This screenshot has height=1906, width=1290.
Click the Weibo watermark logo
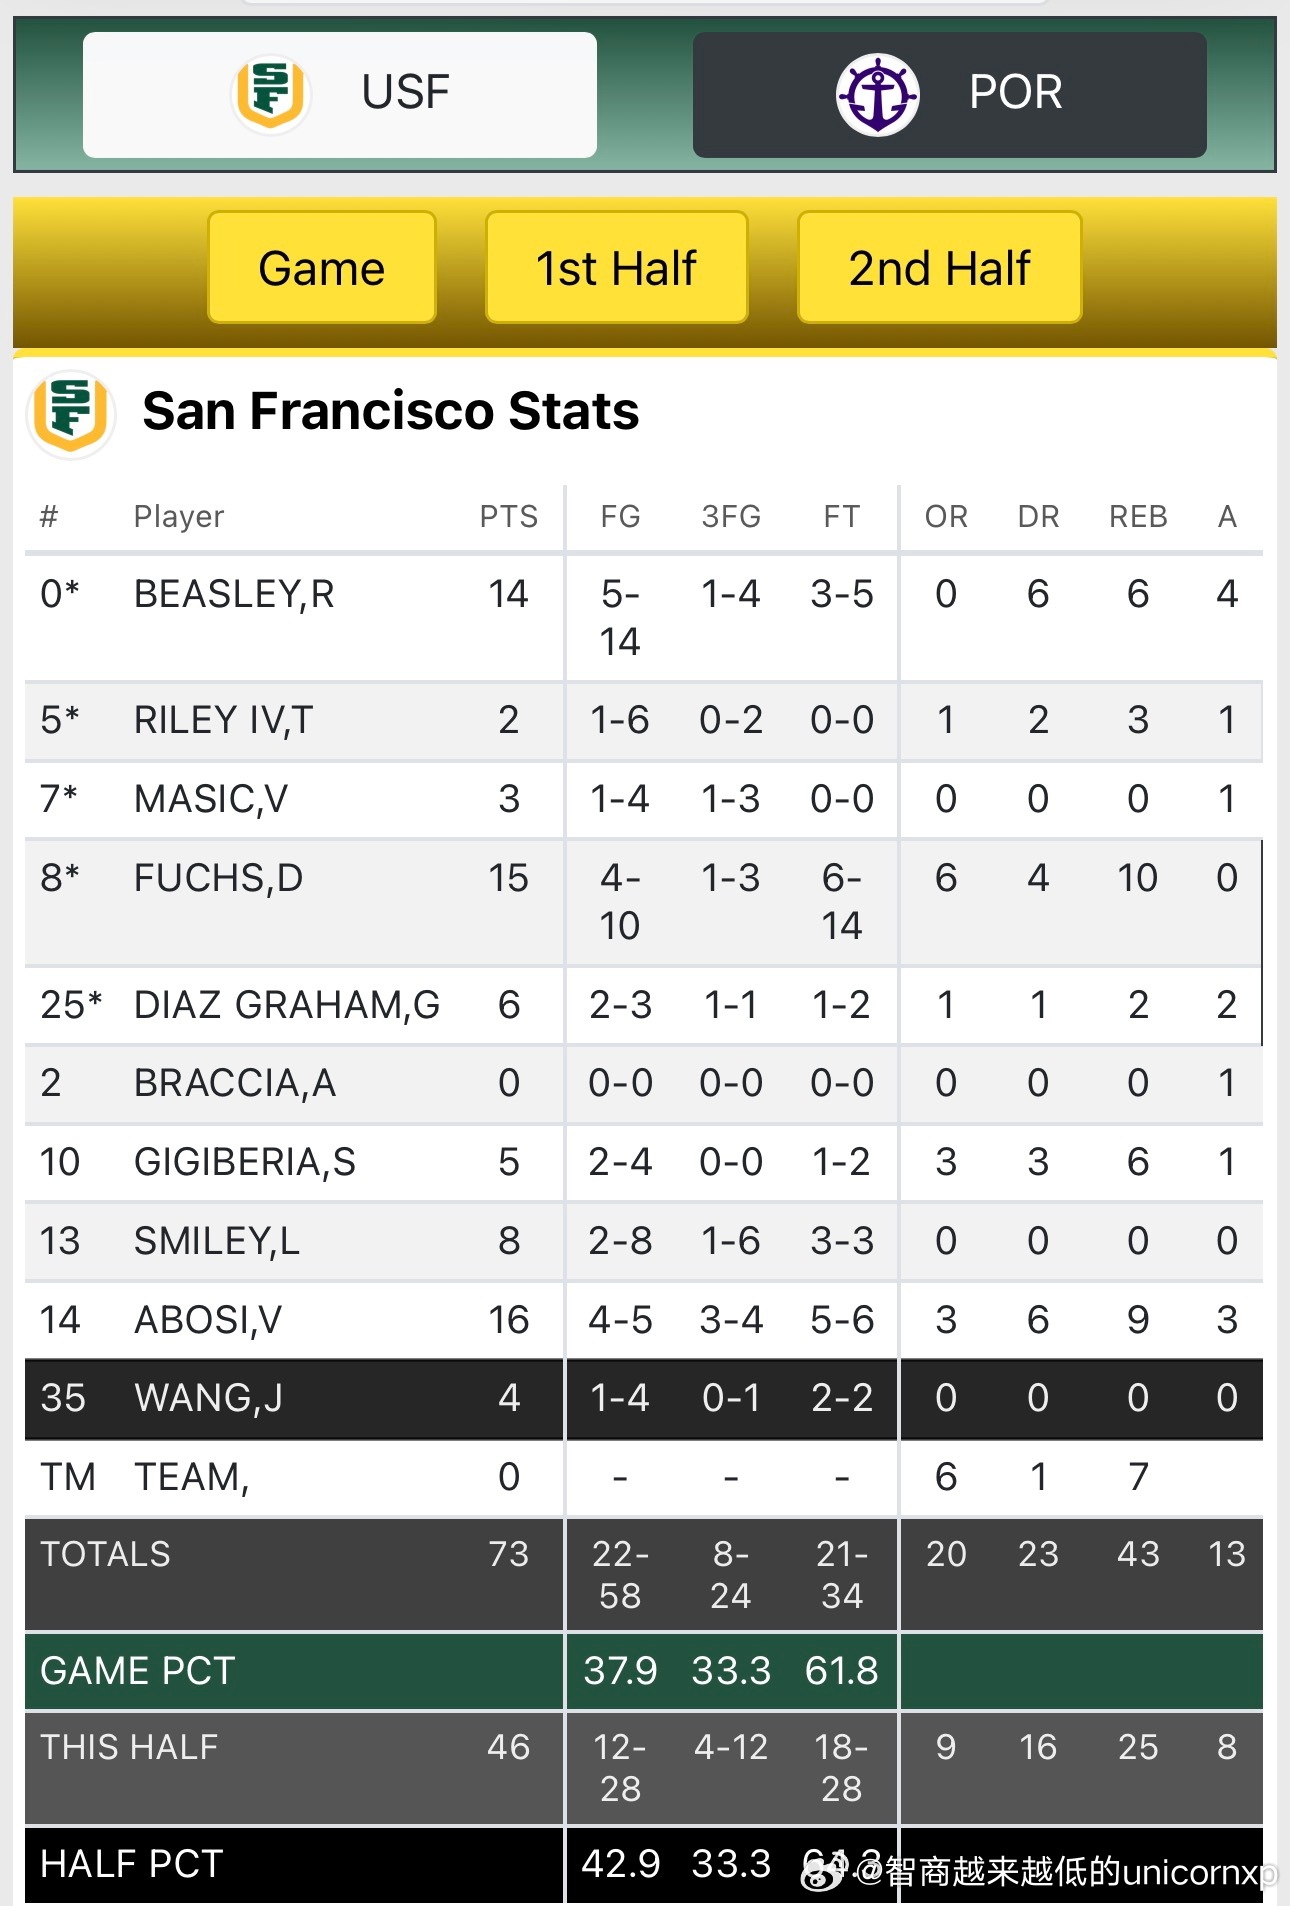824,1871
